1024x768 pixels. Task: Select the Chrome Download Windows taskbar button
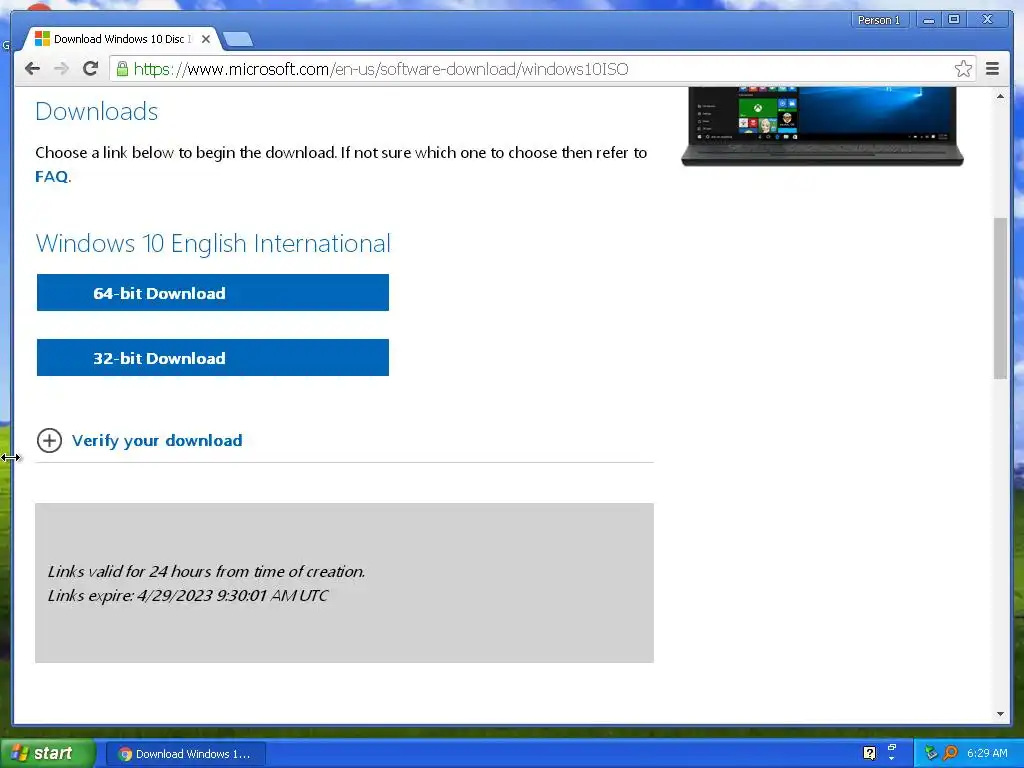pyautogui.click(x=185, y=754)
